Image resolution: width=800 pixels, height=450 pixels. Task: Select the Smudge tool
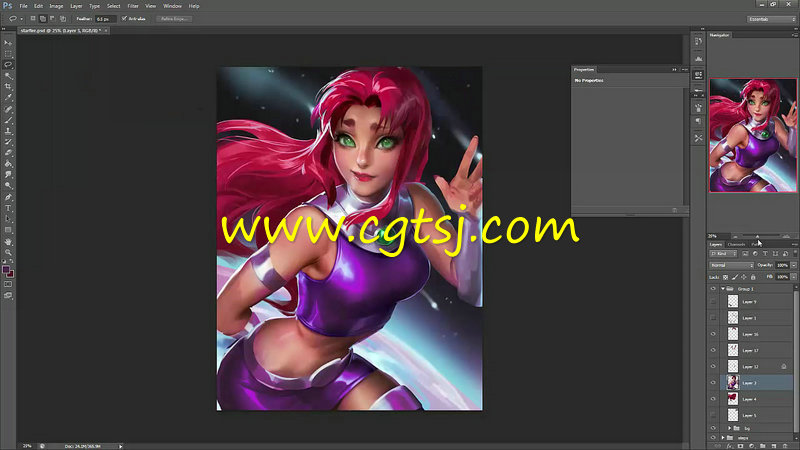(x=8, y=174)
